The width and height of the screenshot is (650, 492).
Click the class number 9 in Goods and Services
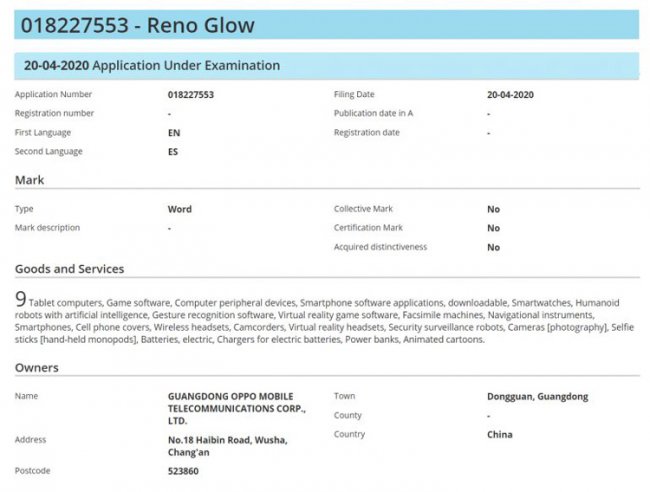coord(21,300)
